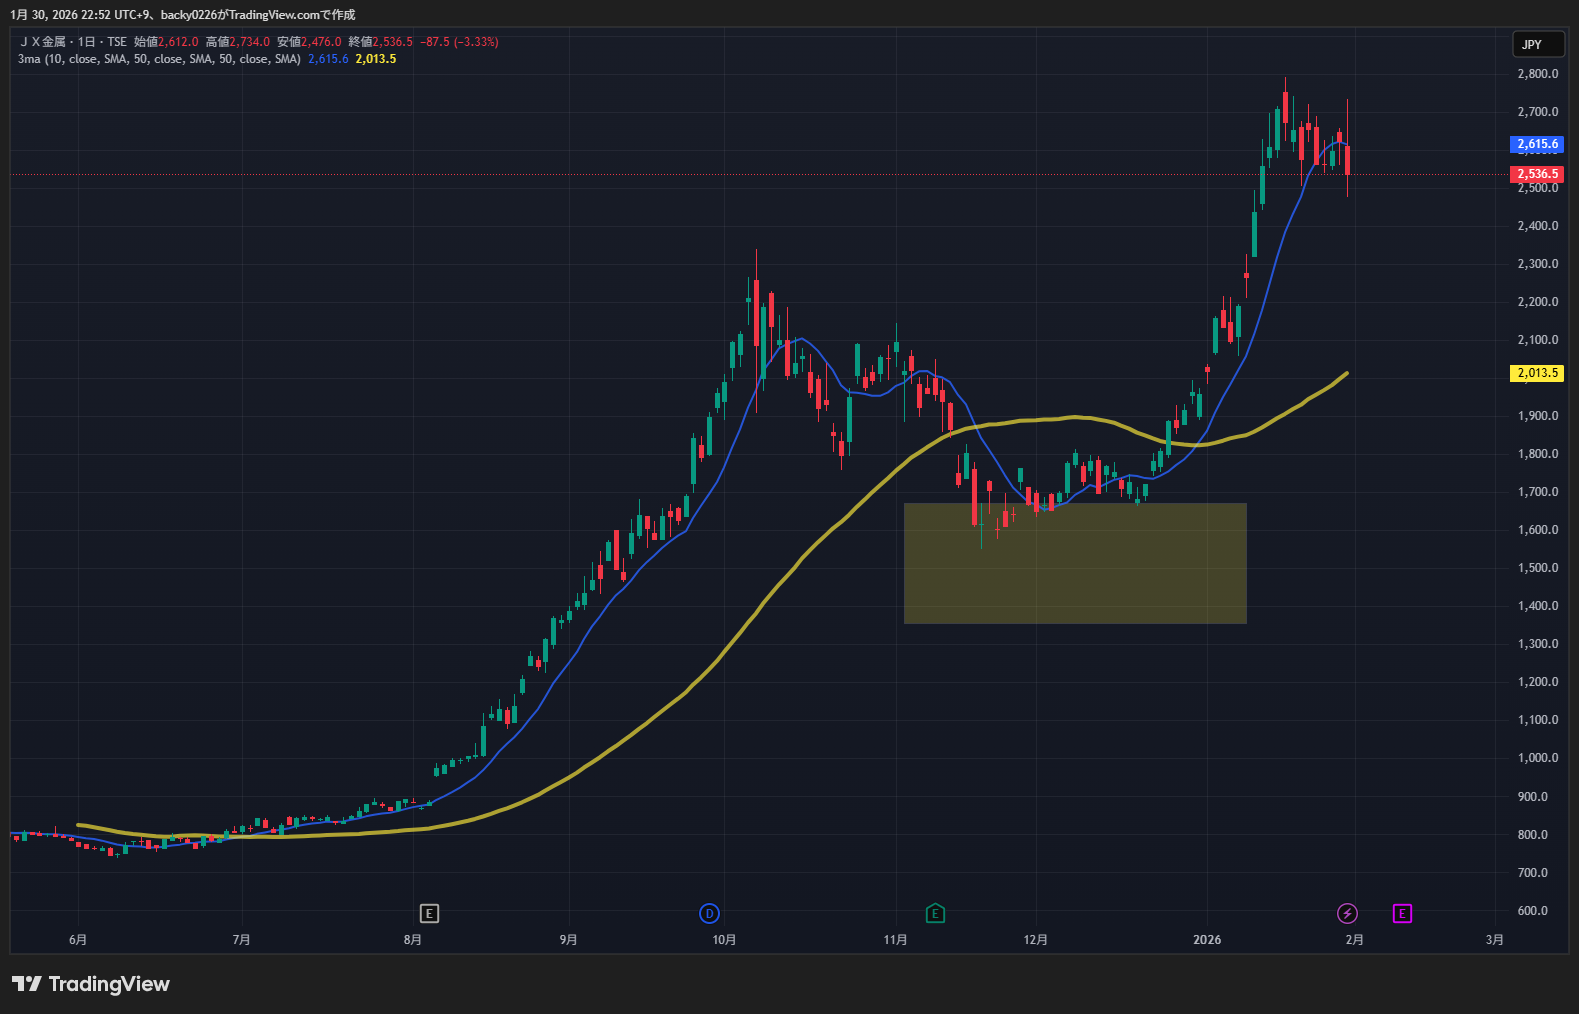Click the 6月 label on time axis

click(78, 940)
